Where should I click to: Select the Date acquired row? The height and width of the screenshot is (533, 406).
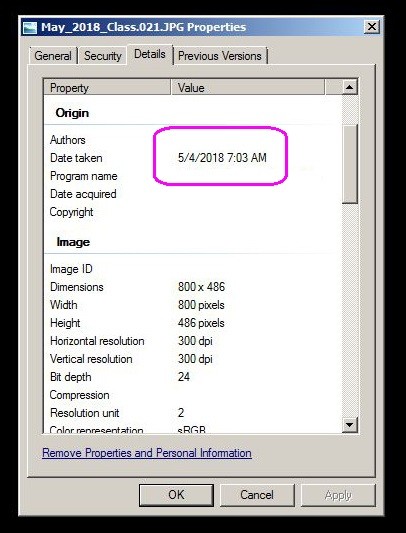click(193, 194)
